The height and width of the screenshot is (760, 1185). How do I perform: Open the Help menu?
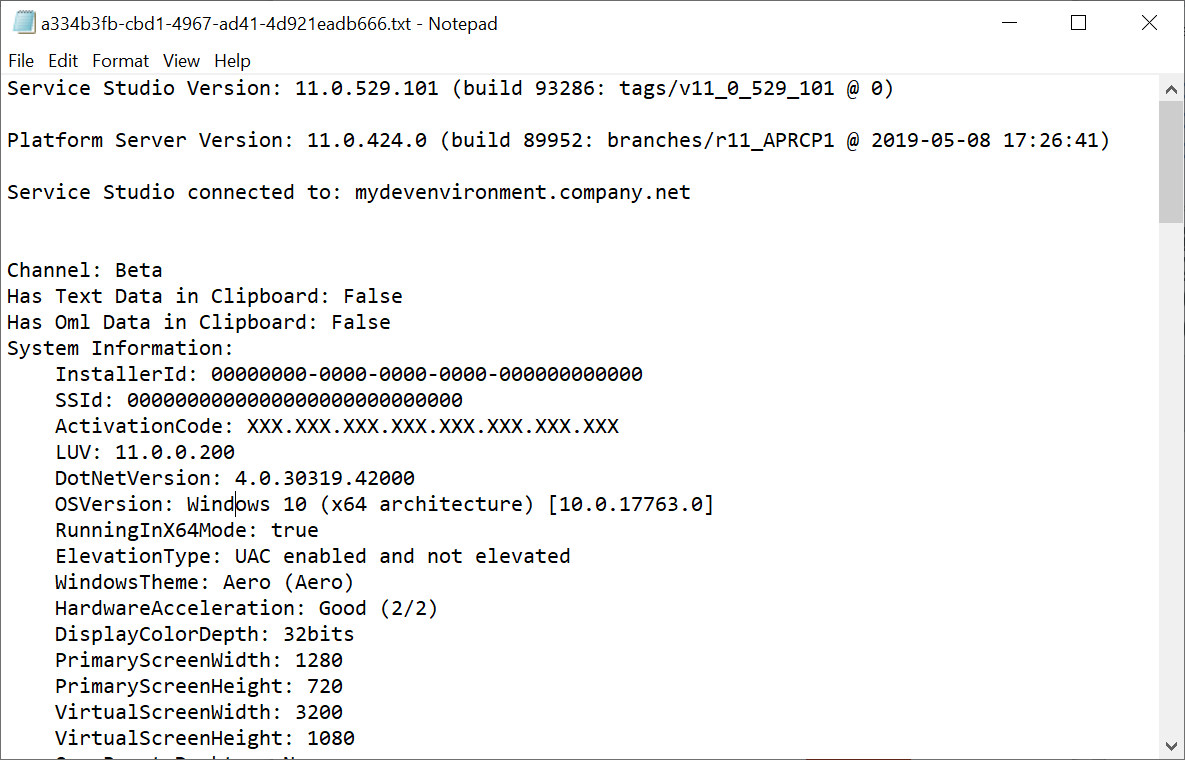click(232, 61)
